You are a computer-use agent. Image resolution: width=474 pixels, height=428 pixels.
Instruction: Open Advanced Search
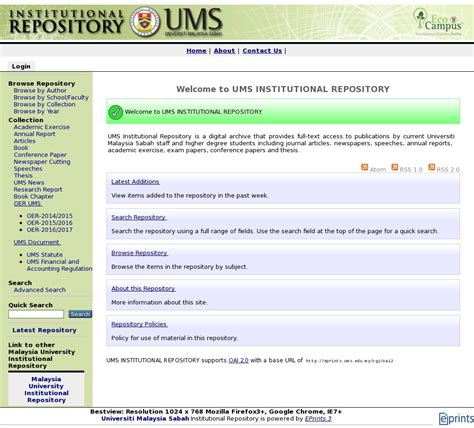40,290
